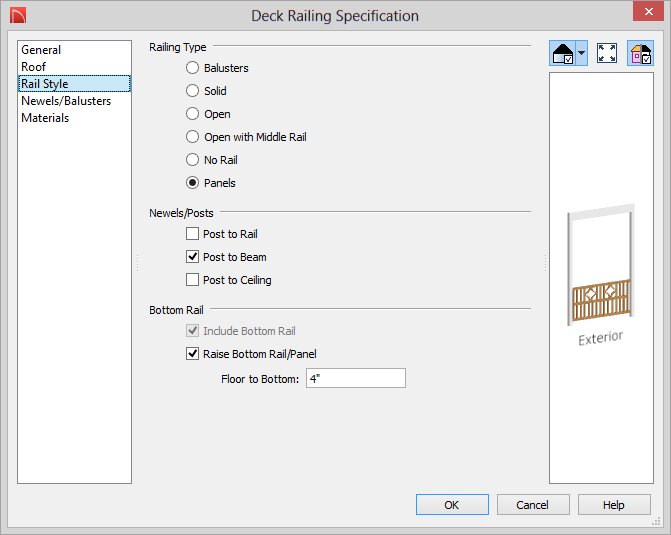671x535 pixels.
Task: Click the house preview view icon
Action: (x=562, y=54)
